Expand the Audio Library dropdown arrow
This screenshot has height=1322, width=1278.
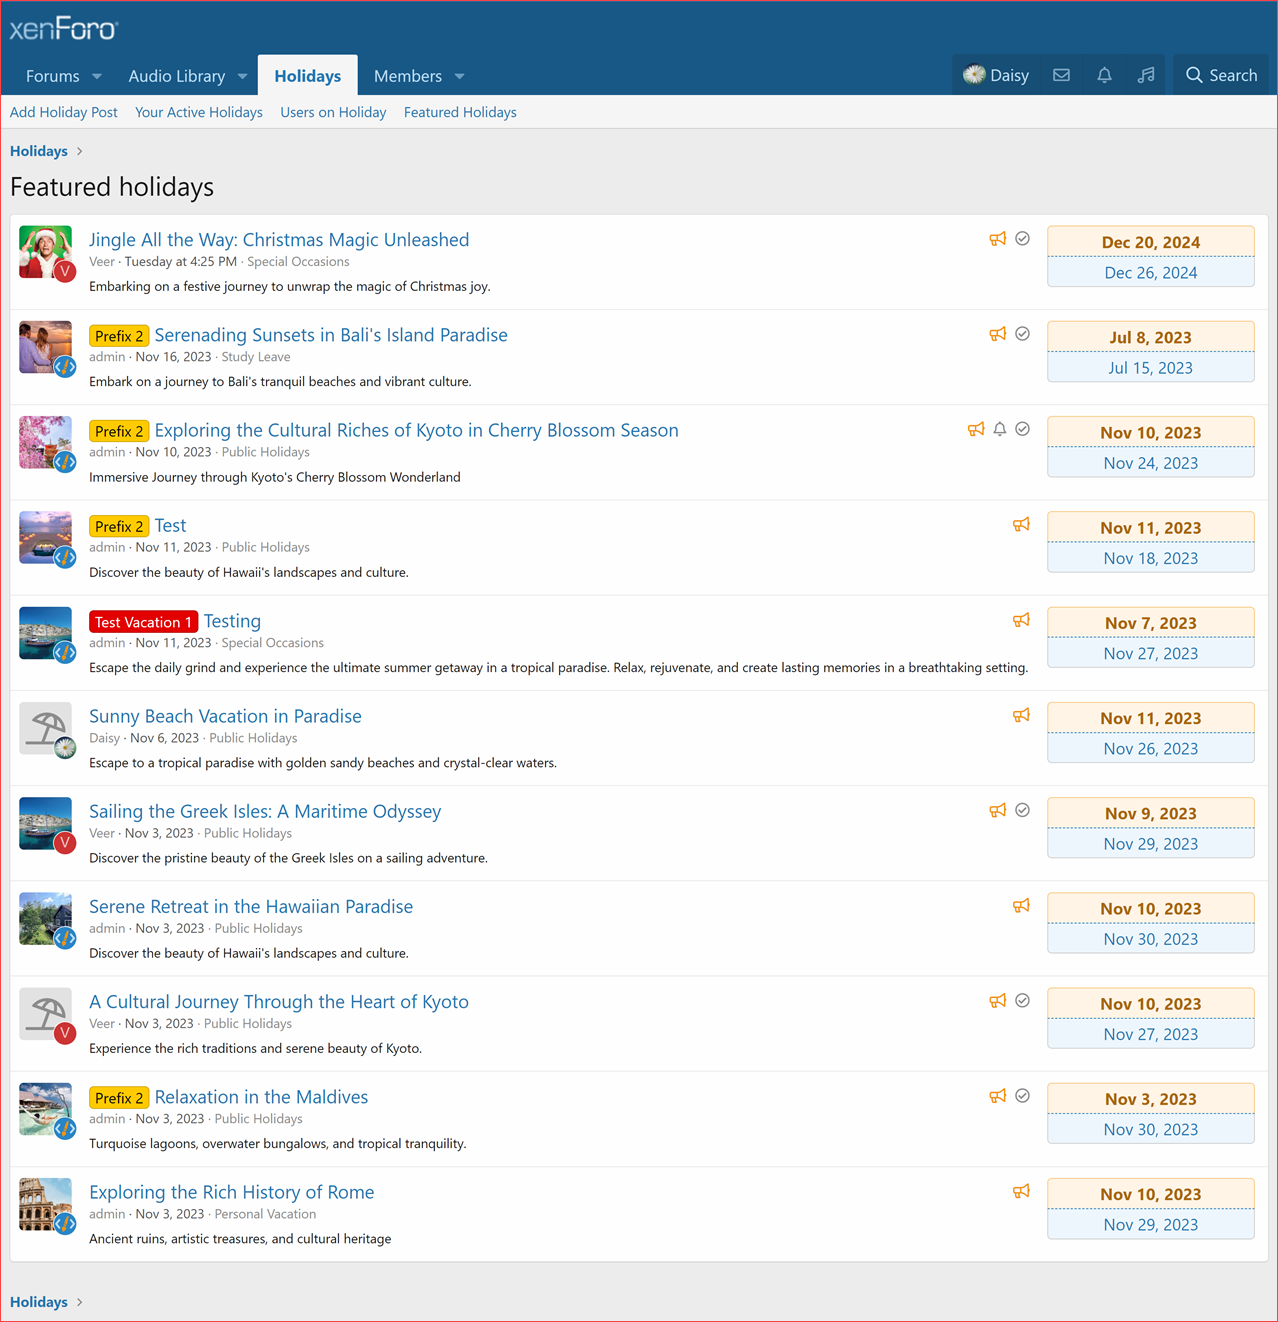click(241, 76)
